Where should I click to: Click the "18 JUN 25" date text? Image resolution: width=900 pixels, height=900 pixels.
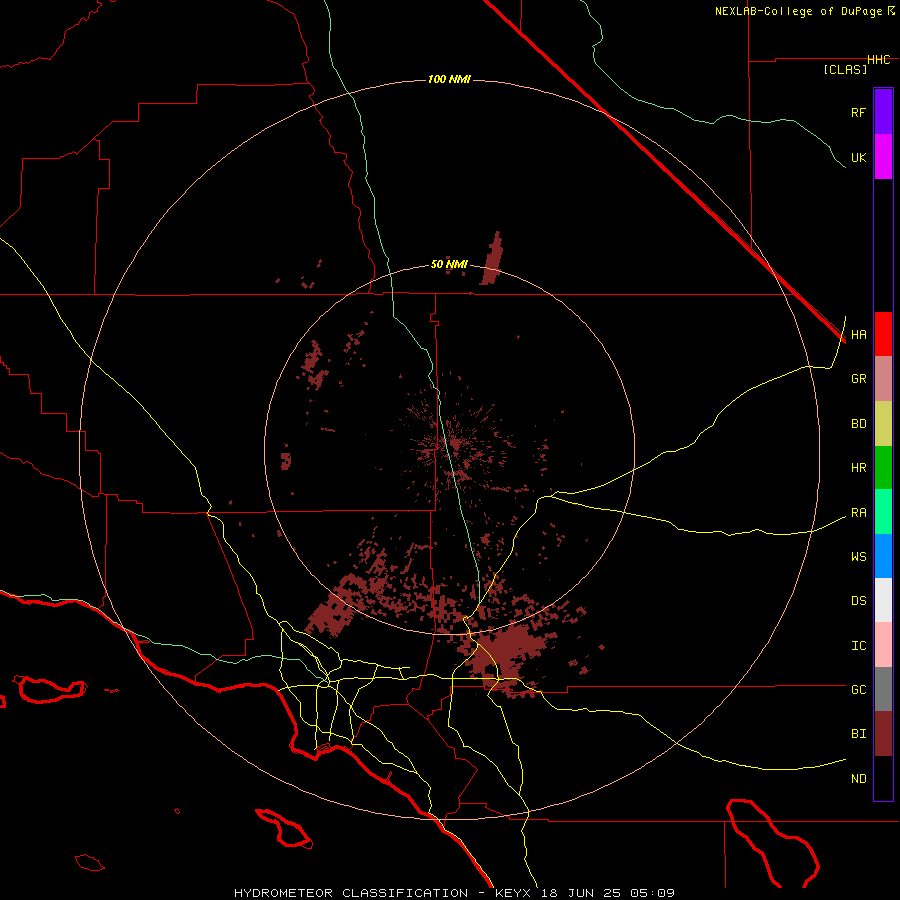click(580, 893)
